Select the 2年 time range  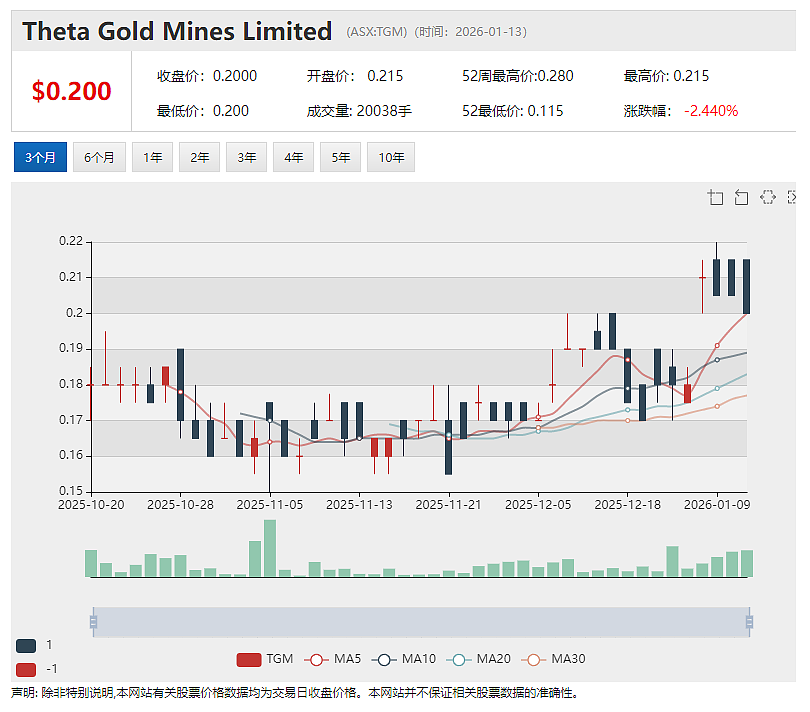(199, 157)
